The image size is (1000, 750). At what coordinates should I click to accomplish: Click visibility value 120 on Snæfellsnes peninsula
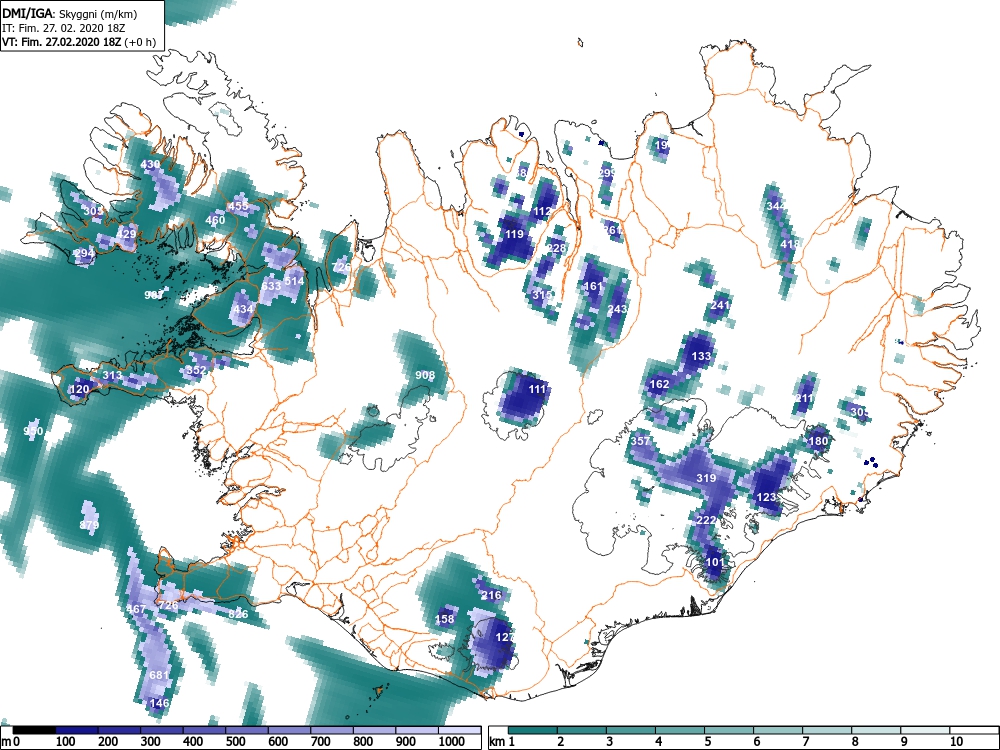(x=79, y=389)
